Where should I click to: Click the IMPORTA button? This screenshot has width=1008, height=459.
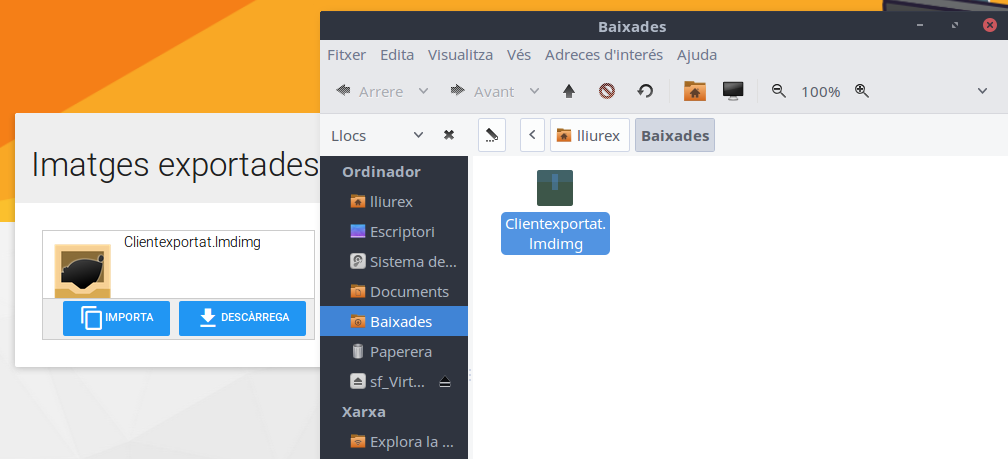pos(116,318)
